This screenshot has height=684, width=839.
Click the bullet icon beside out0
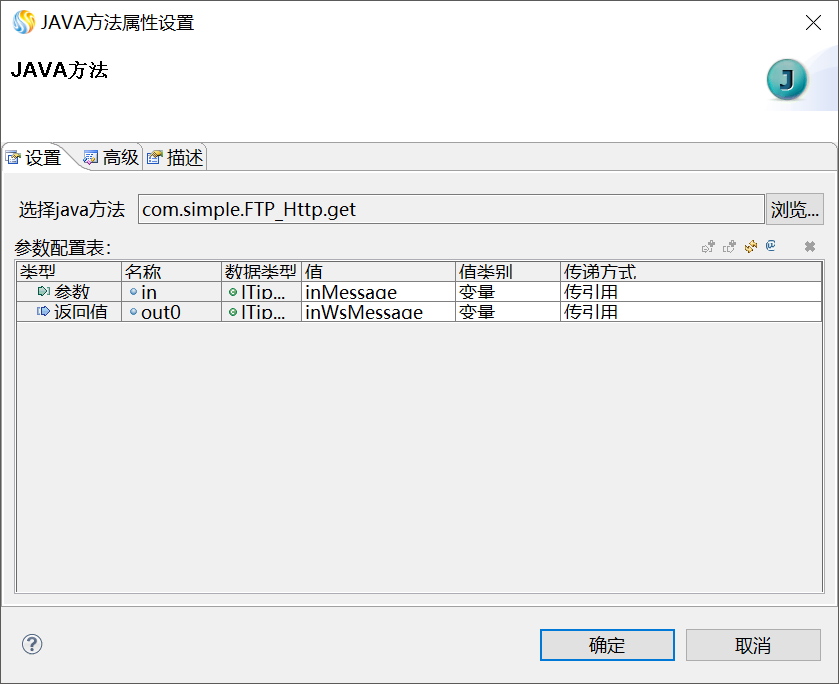133,311
